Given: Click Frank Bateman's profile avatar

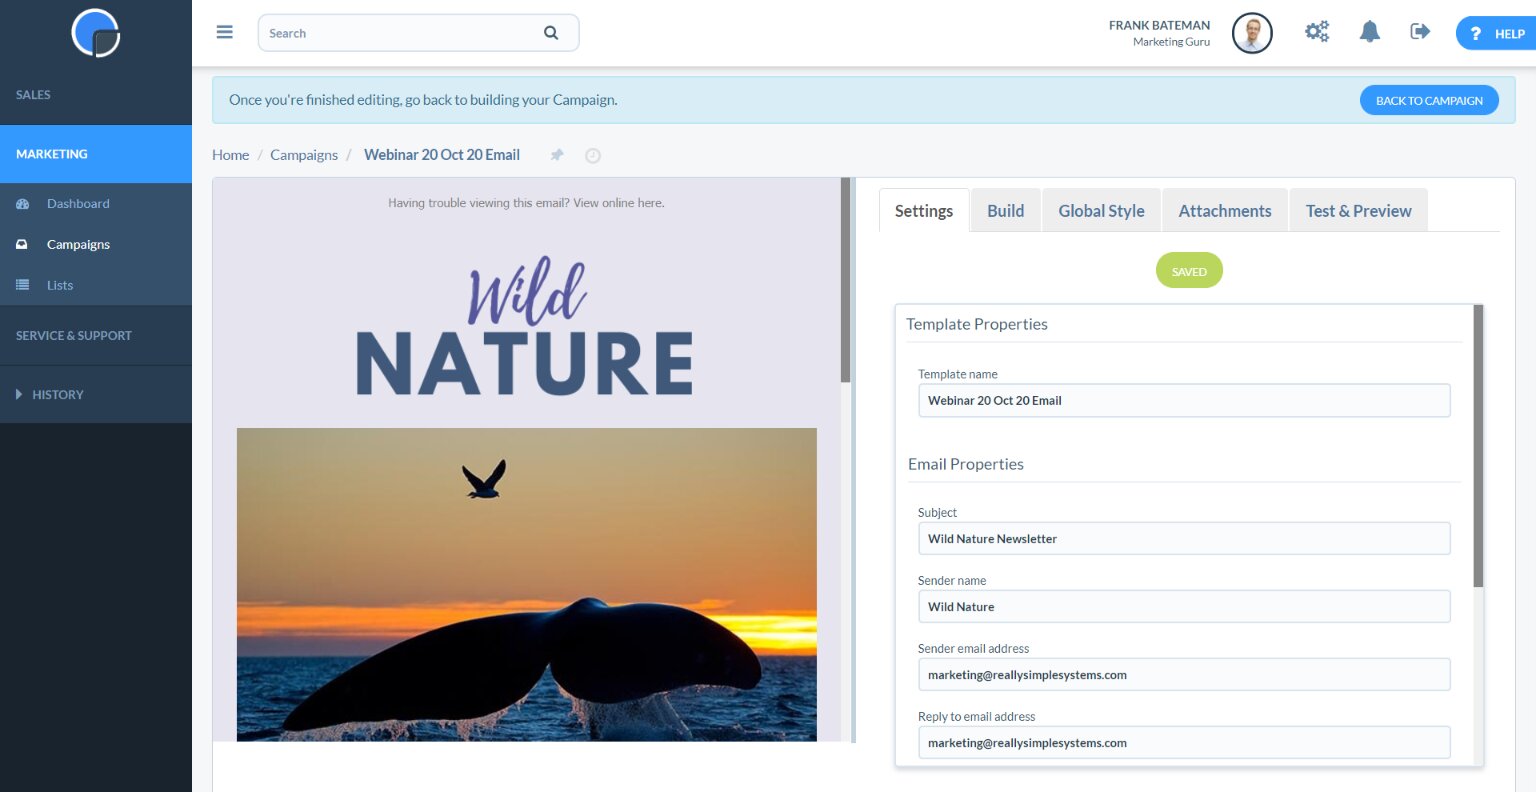Looking at the screenshot, I should (1252, 33).
